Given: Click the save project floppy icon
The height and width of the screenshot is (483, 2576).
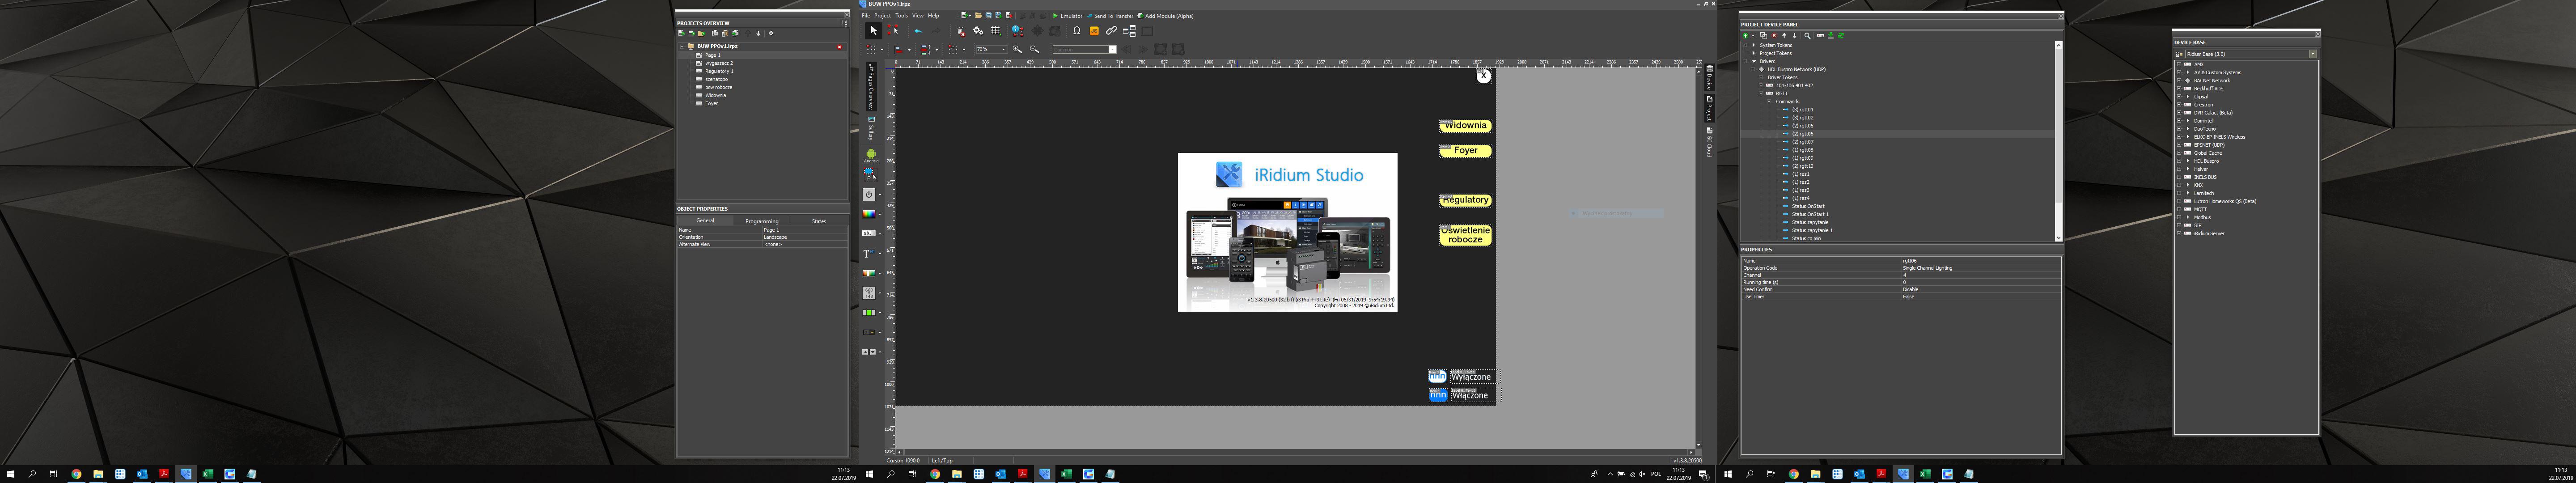Looking at the screenshot, I should pos(989,16).
